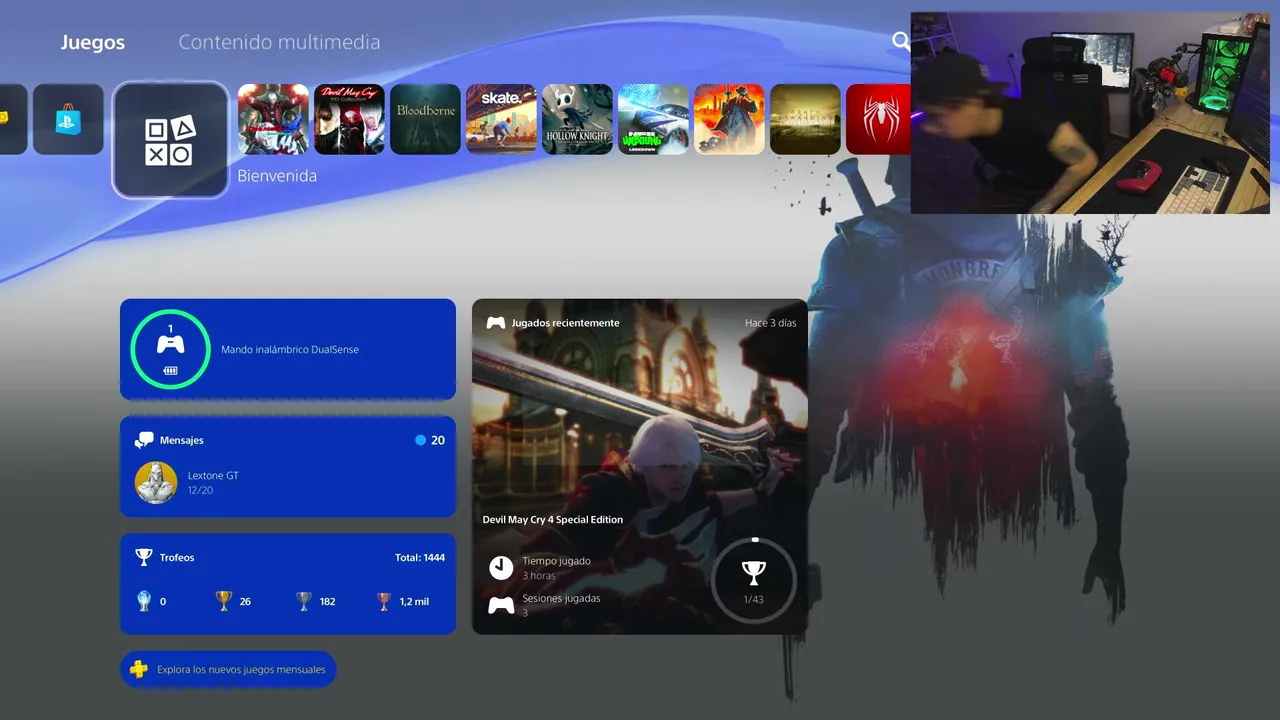This screenshot has height=720, width=1280.
Task: Click the Hace 3 días timestamp
Action: point(771,323)
